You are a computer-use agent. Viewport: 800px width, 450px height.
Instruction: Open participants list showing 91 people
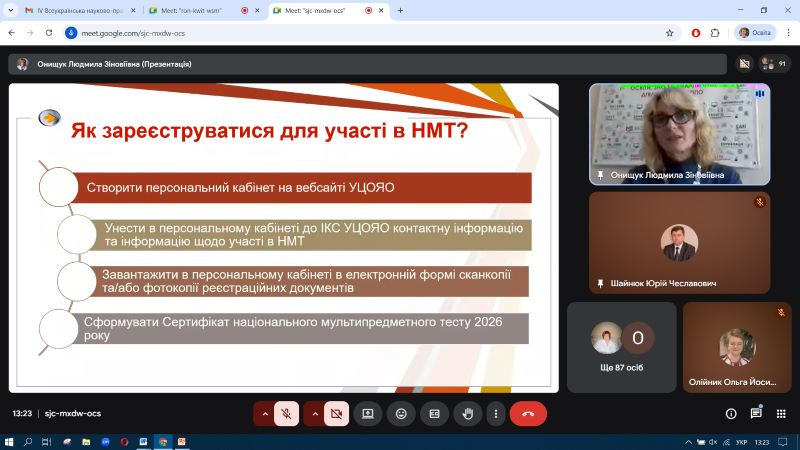(x=773, y=64)
